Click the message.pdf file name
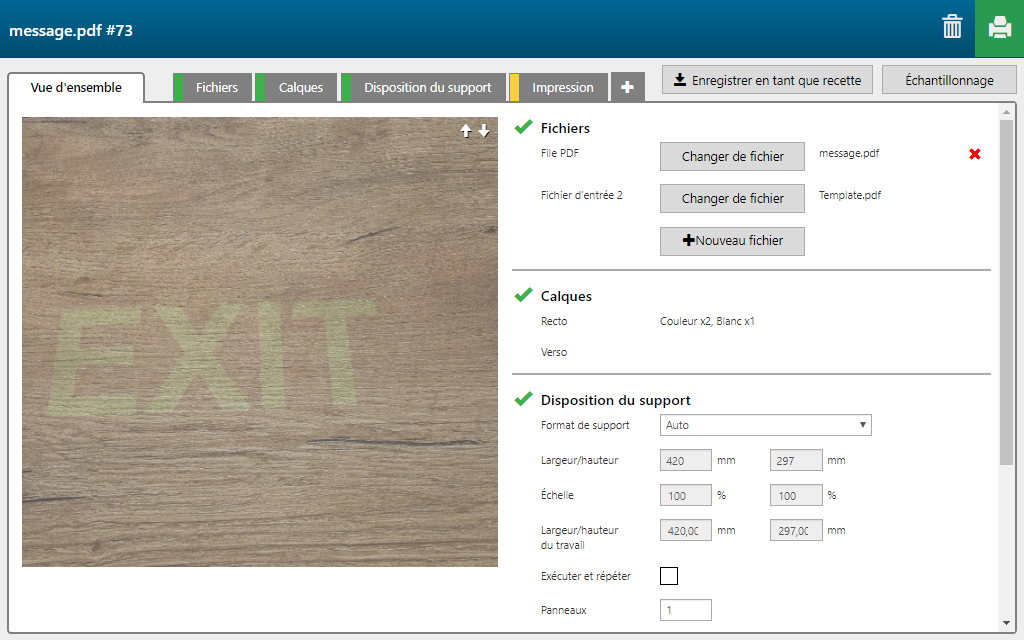 coord(849,153)
